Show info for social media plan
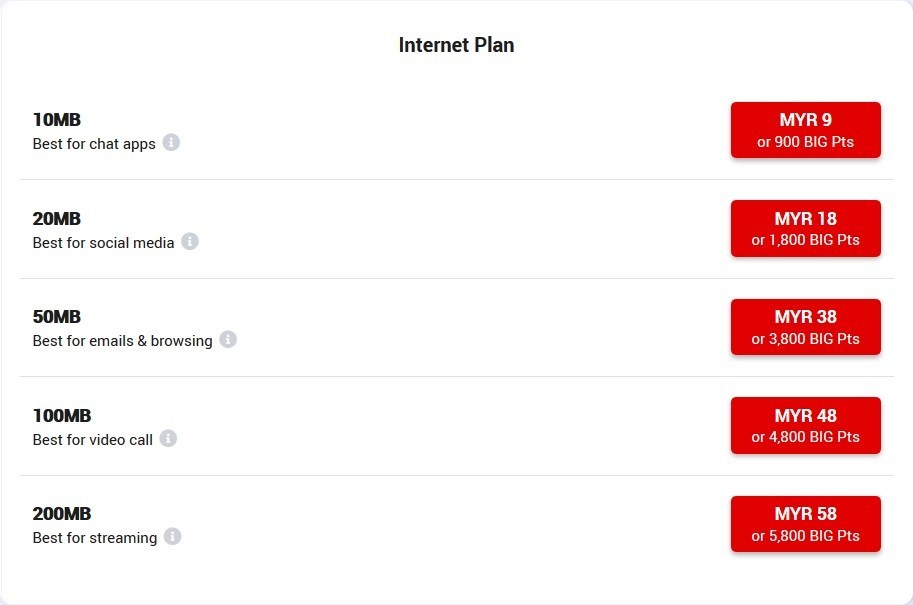This screenshot has height=605, width=913. (190, 241)
